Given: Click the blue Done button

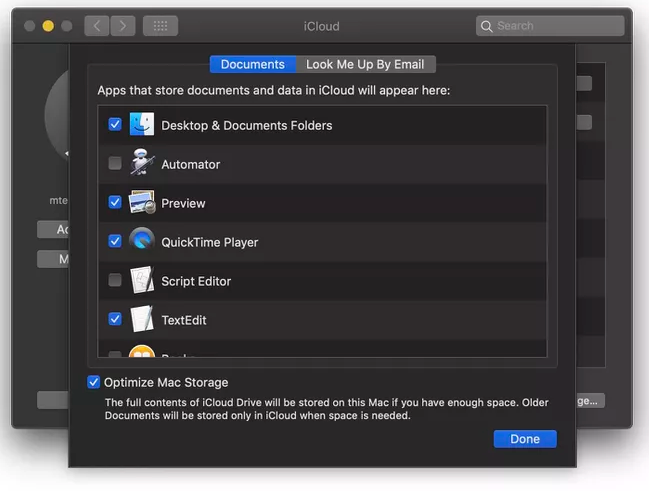Looking at the screenshot, I should point(525,439).
